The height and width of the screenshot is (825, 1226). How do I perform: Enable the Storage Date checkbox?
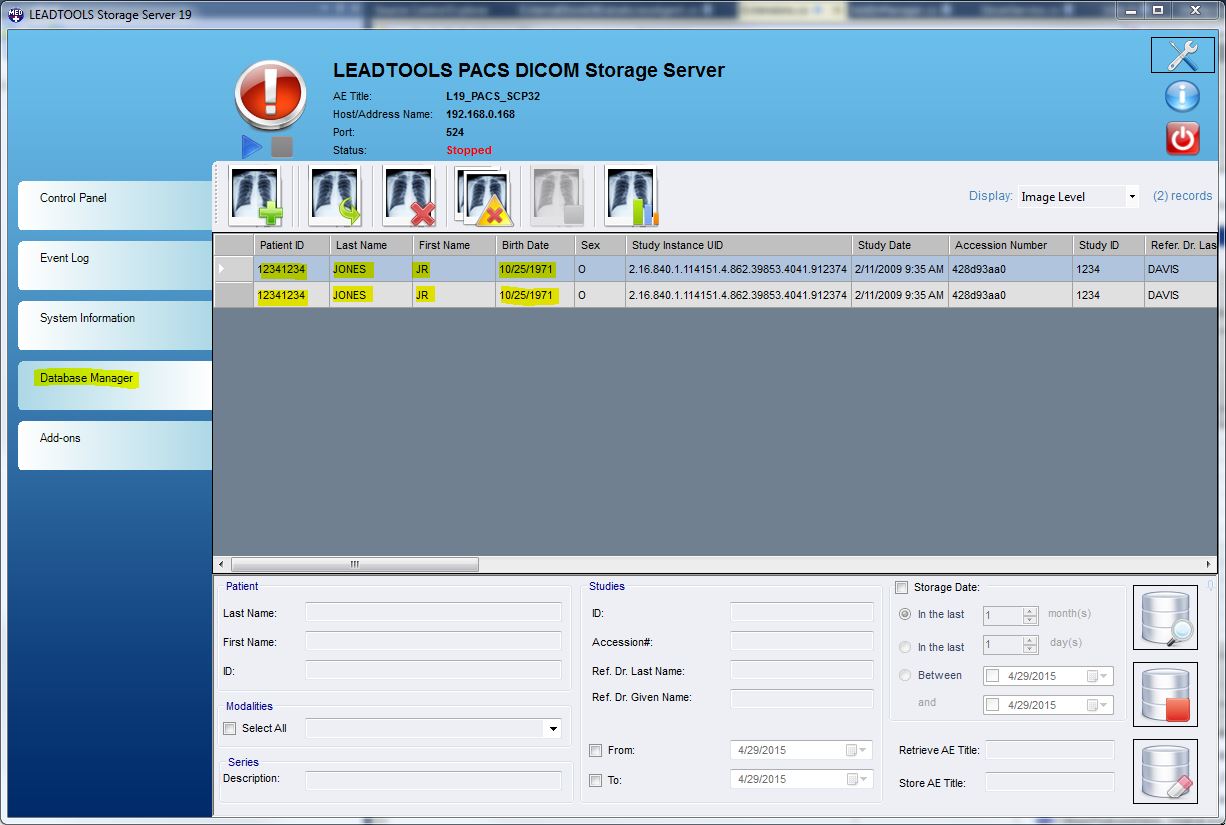[x=901, y=587]
